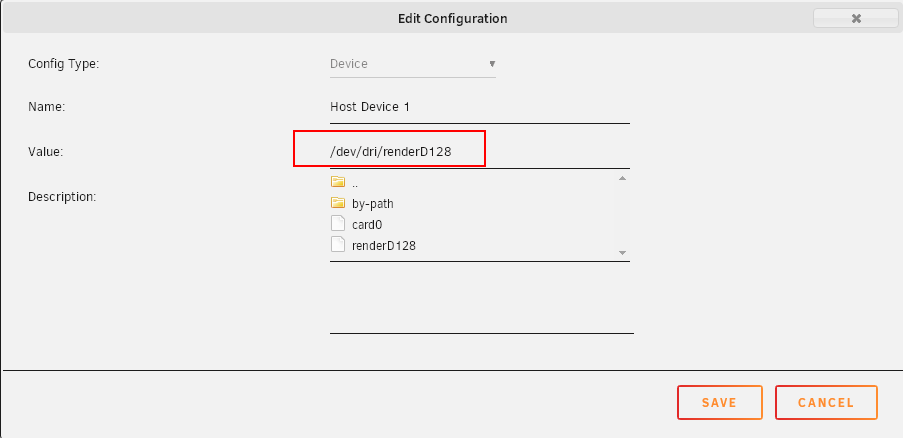Select the by-path folder name

pos(373,204)
